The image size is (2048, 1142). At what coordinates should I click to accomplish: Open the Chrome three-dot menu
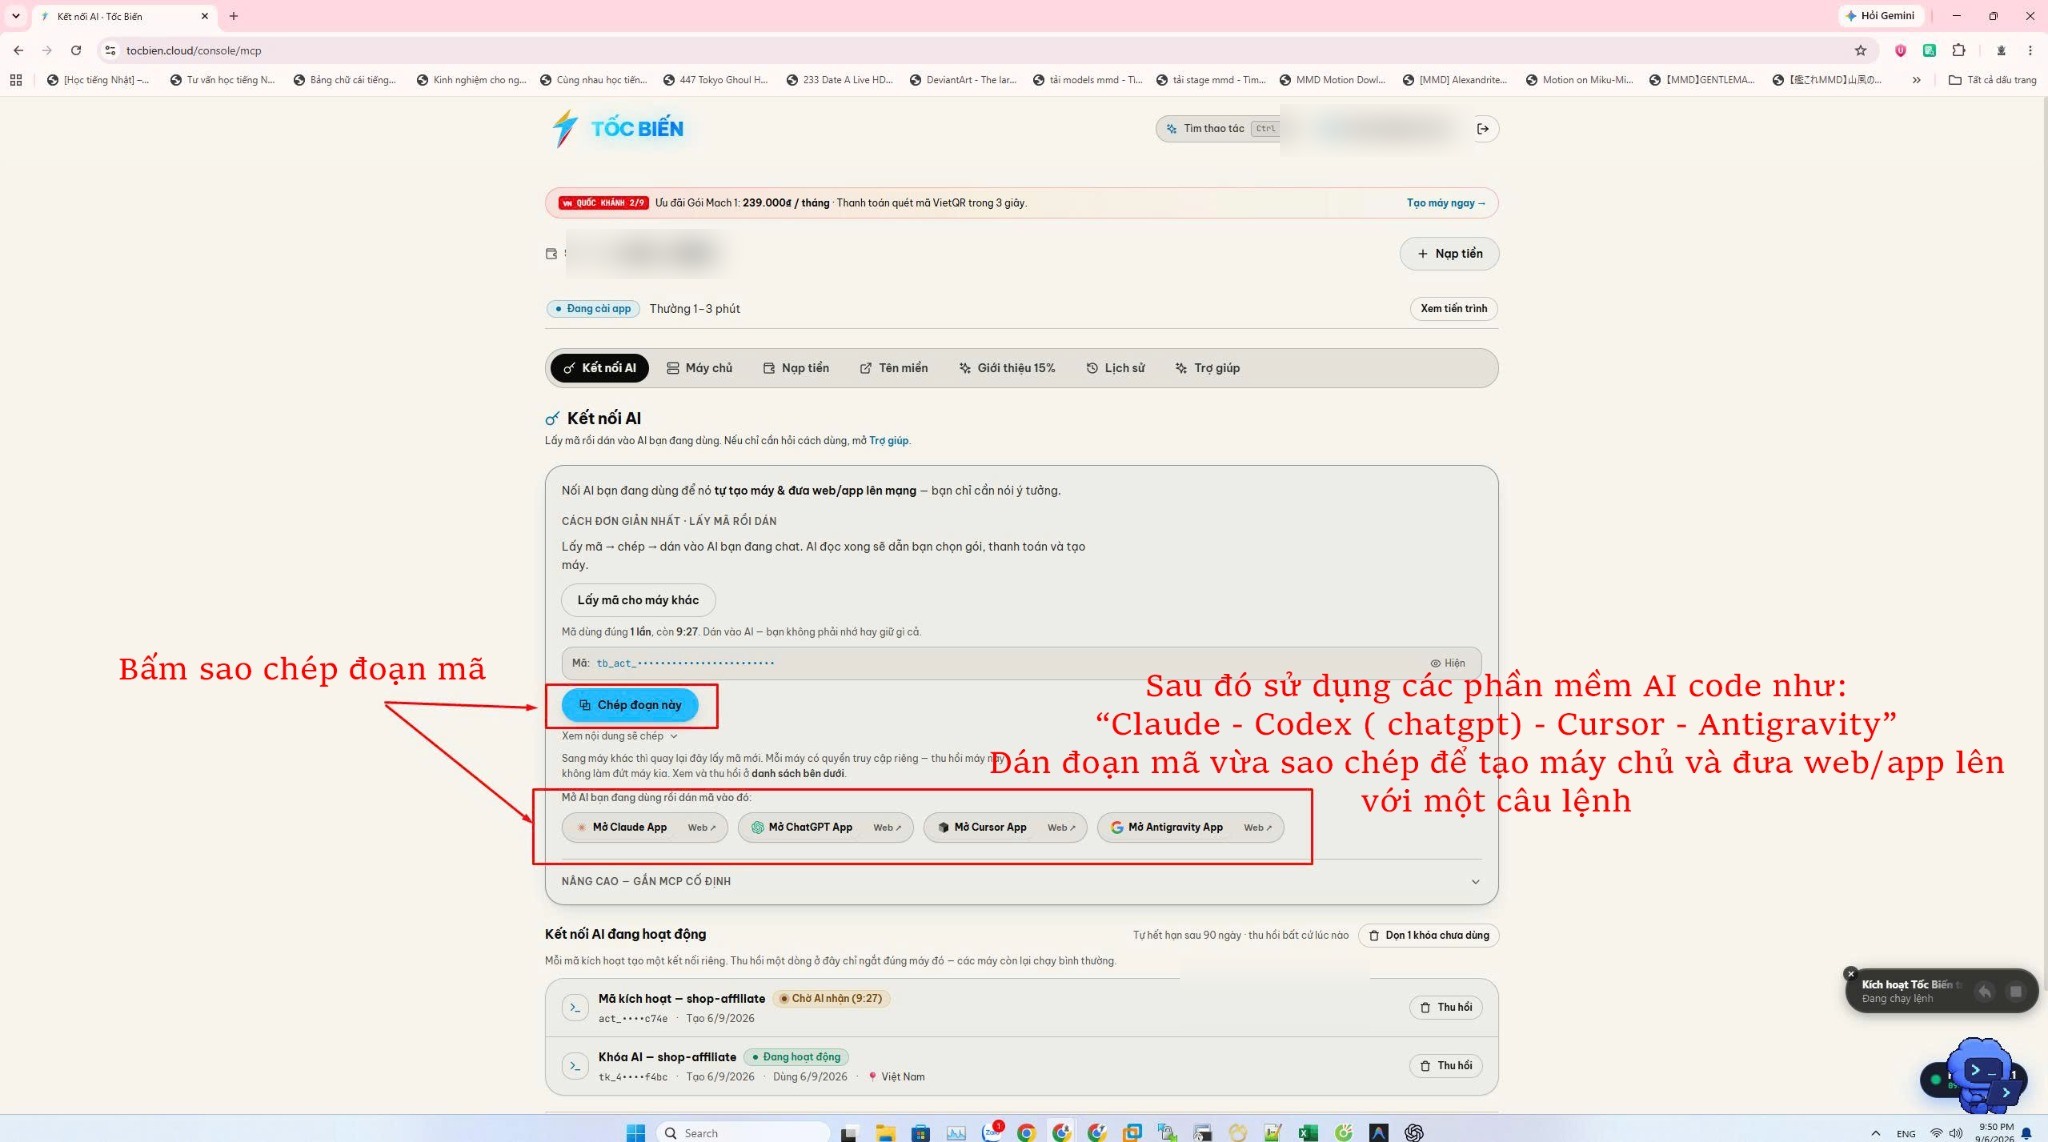click(2030, 50)
